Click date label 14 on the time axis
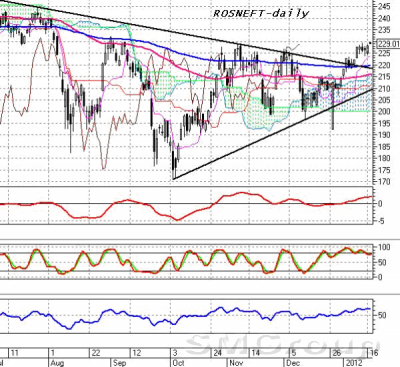This screenshot has height=367, width=400. (256, 353)
